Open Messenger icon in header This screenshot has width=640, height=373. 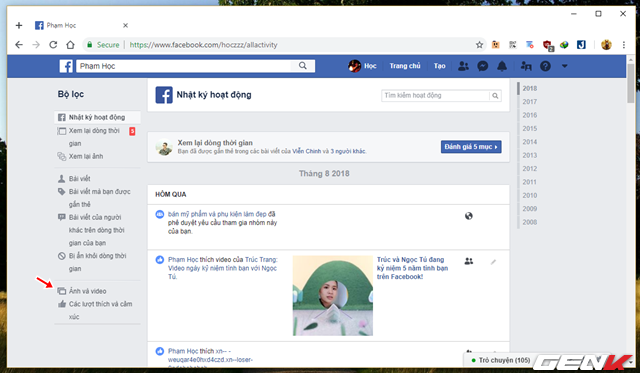(482, 66)
